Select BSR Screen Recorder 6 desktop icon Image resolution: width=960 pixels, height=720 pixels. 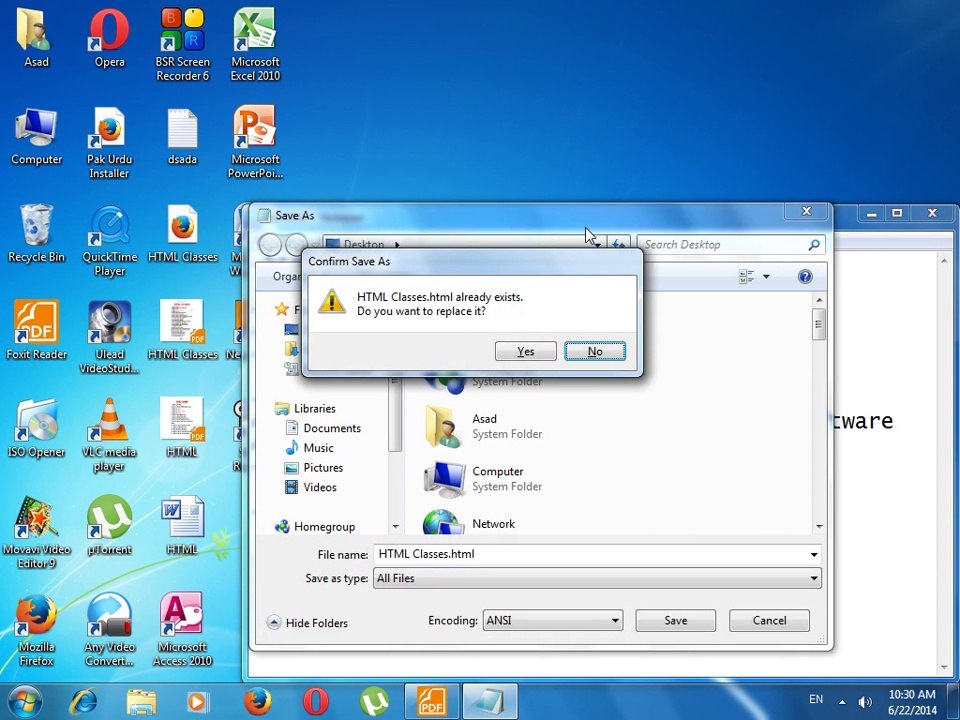182,45
